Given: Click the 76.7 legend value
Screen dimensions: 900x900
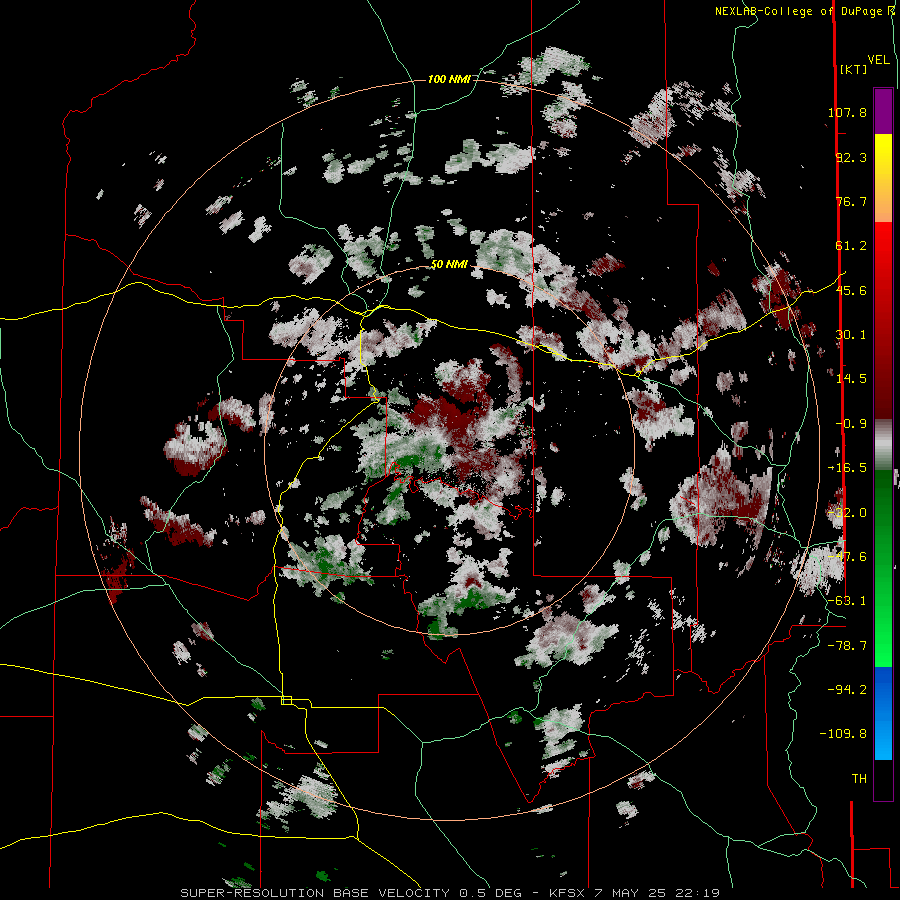Looking at the screenshot, I should tap(851, 201).
